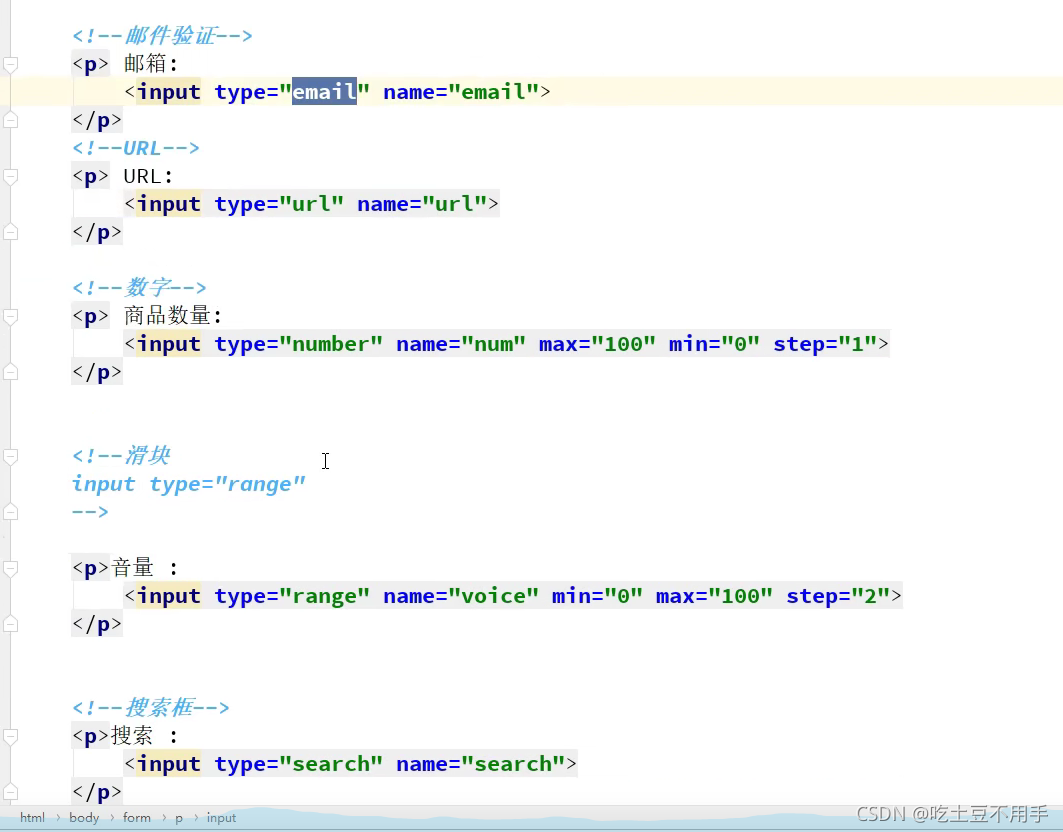Click the commented input type="range" line
1063x832 pixels.
(189, 484)
